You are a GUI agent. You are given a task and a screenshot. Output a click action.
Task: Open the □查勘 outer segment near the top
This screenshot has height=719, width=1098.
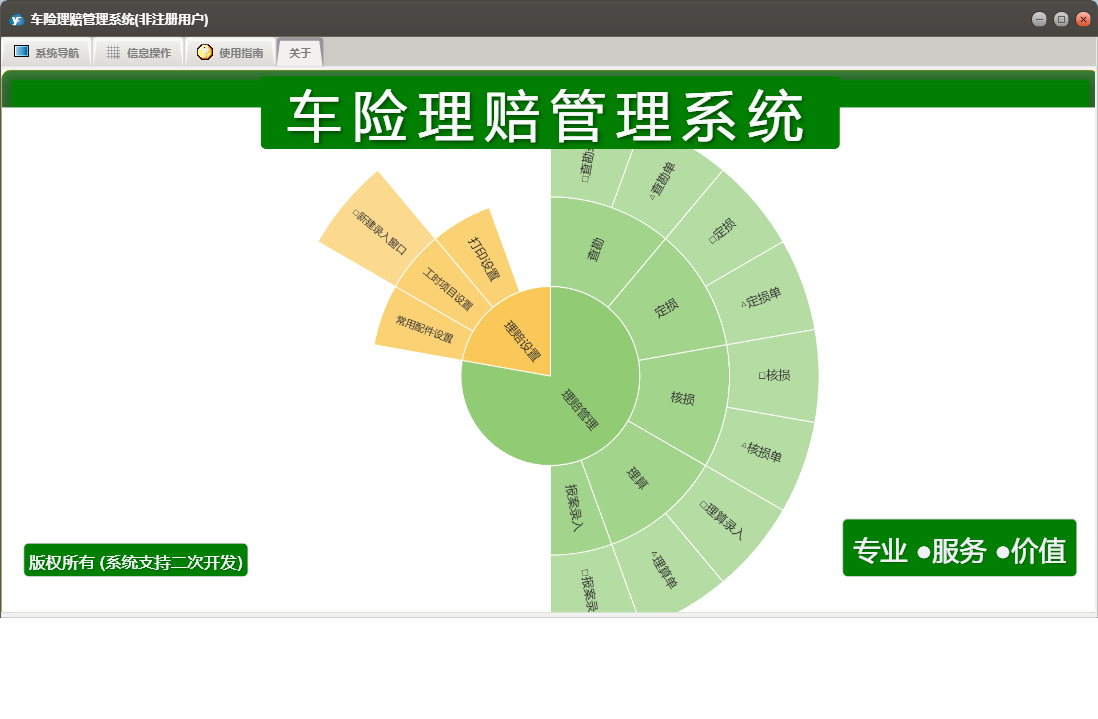585,168
